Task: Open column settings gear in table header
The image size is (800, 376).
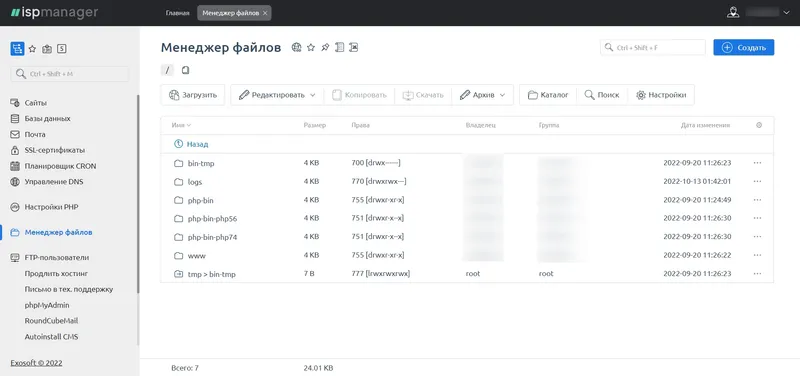Action: [x=759, y=125]
